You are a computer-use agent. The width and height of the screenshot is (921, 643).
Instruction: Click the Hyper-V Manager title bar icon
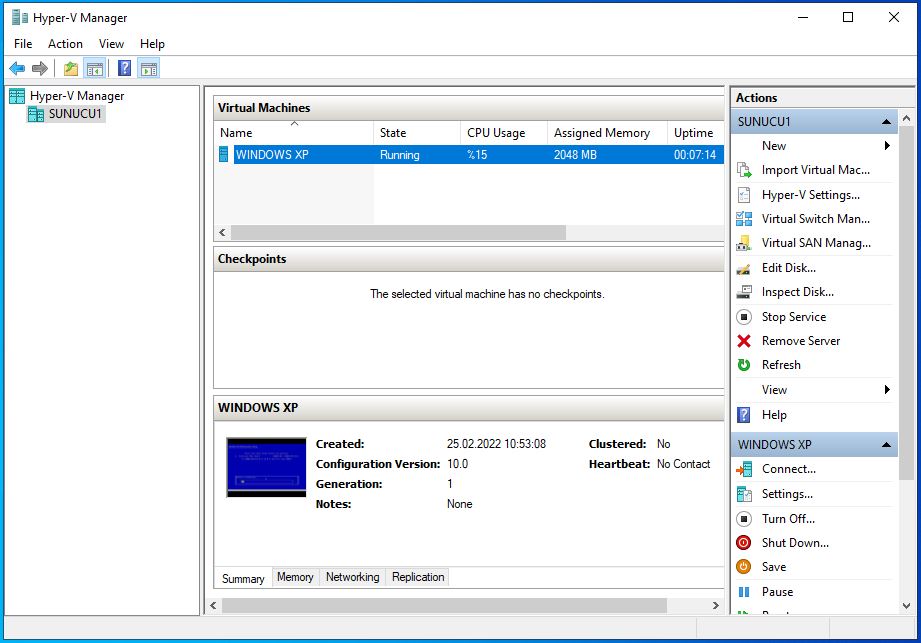[20, 18]
